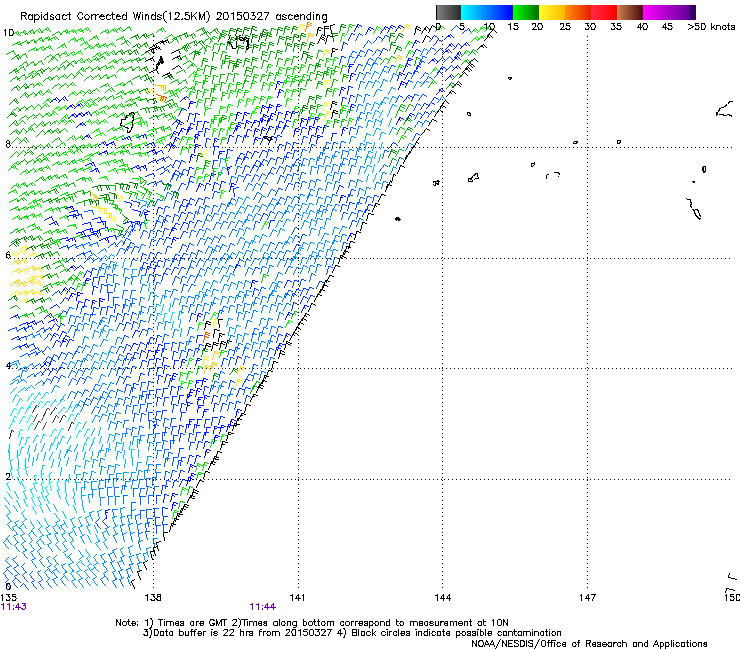The height and width of the screenshot is (650, 740).
Task: Select the red segment of the wind legend
Action: pos(604,12)
